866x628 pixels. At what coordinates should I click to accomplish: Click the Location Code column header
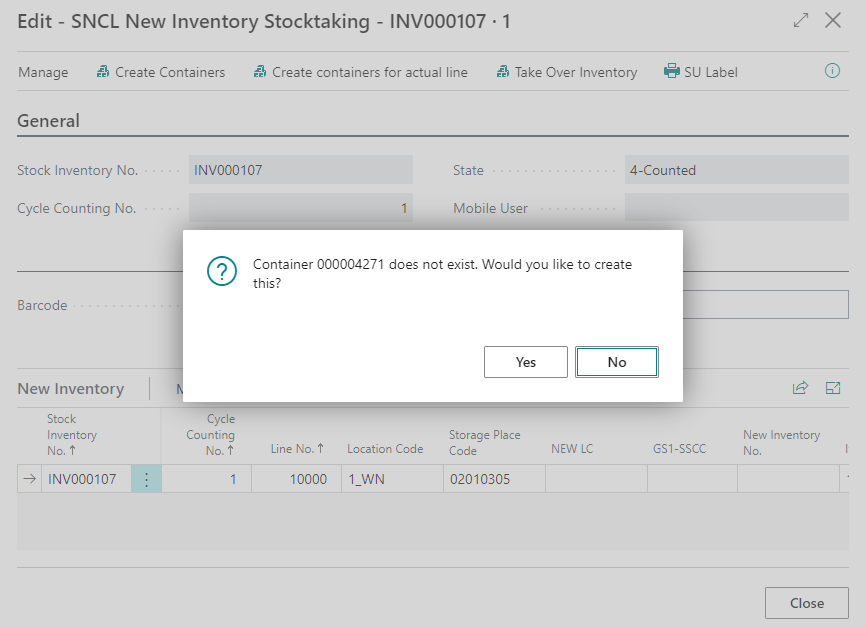[x=384, y=450]
